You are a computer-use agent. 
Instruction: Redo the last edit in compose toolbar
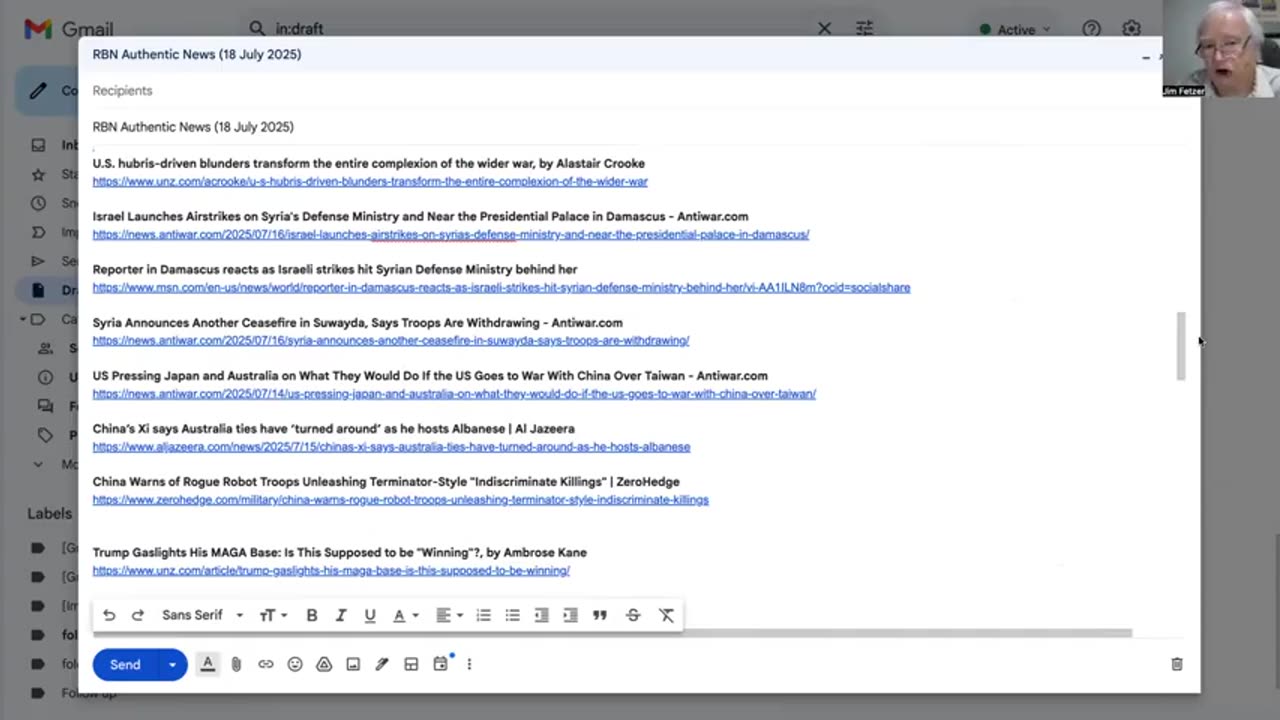point(138,615)
